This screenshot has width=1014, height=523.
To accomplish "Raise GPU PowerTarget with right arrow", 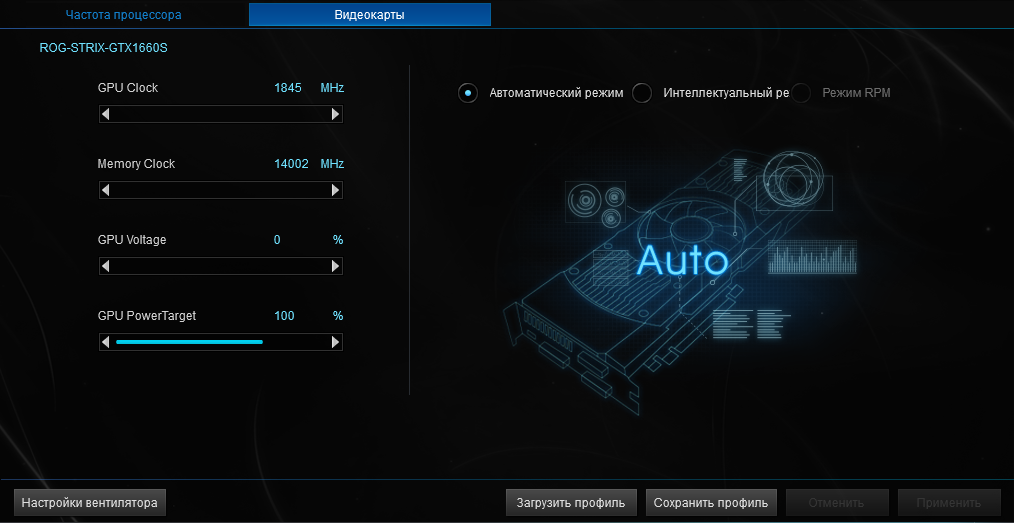I will 336,342.
